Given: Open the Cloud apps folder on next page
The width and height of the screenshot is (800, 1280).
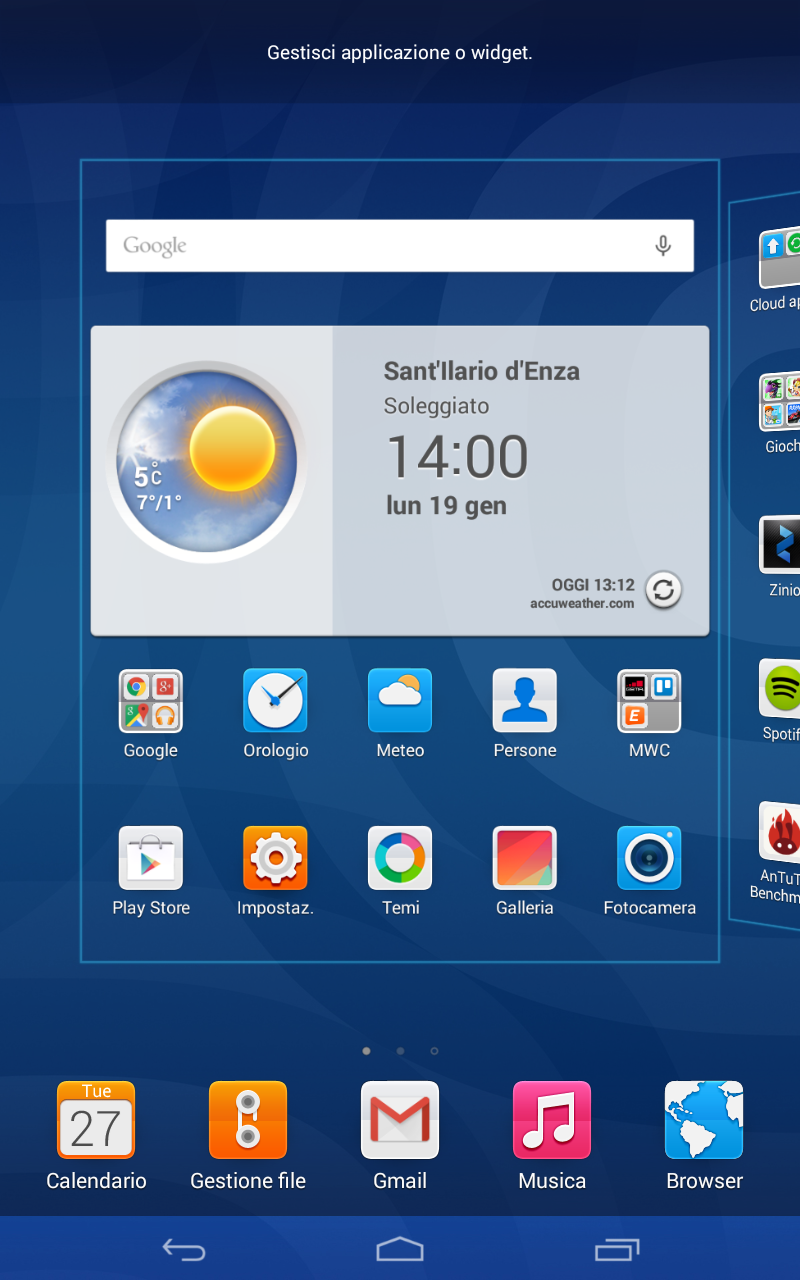Looking at the screenshot, I should click(x=780, y=260).
